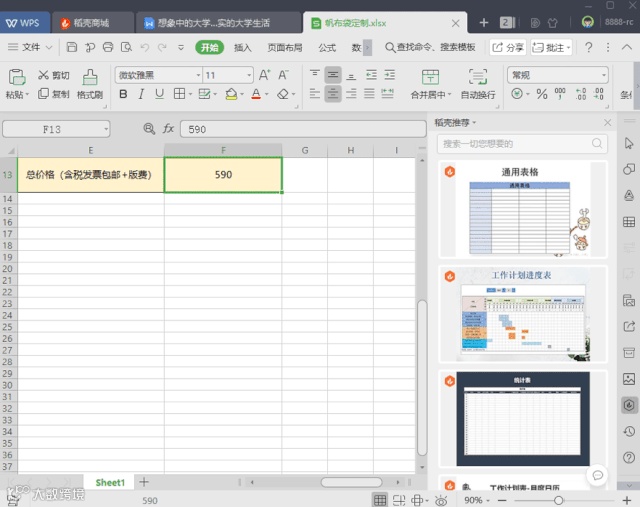
Task: Click the font color A swatch
Action: pyautogui.click(x=256, y=94)
